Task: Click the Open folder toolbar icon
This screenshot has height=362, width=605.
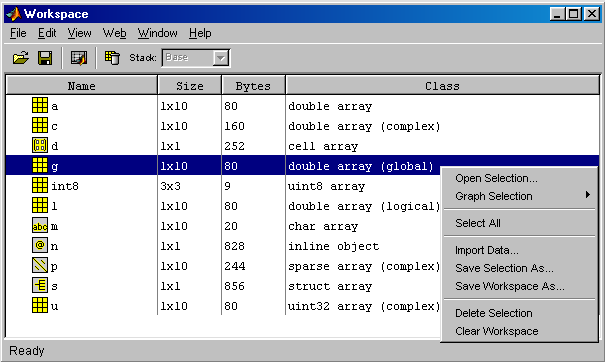Action: click(x=21, y=58)
